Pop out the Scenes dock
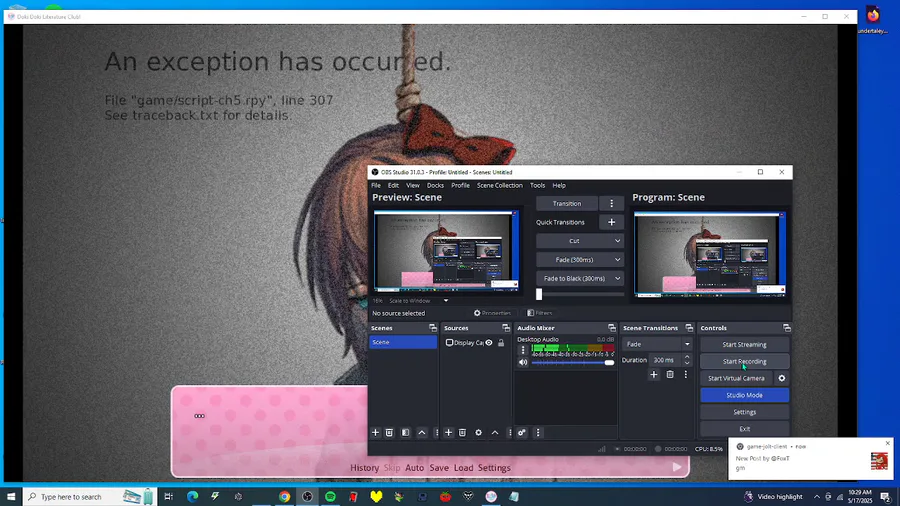The image size is (900, 506). pos(433,328)
